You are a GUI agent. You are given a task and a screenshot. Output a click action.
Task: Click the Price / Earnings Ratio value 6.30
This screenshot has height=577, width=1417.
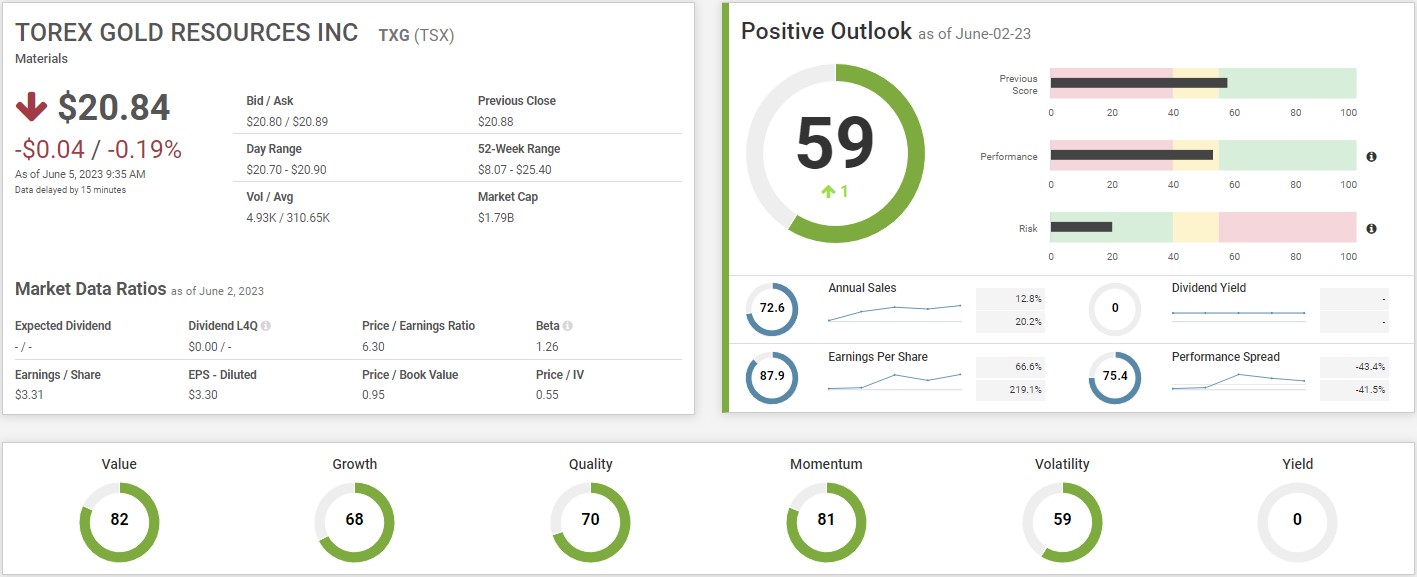(x=373, y=347)
